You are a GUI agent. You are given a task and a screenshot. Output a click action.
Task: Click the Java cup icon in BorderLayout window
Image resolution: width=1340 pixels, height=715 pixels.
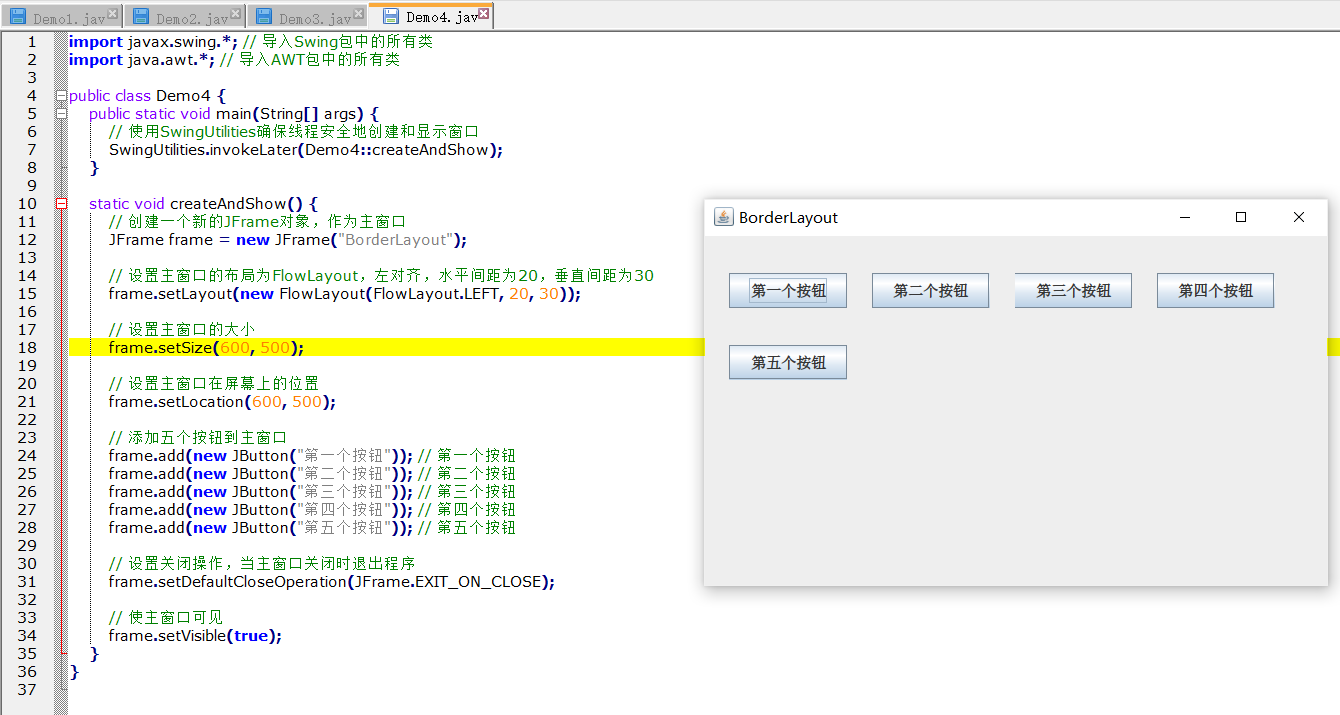click(x=723, y=217)
